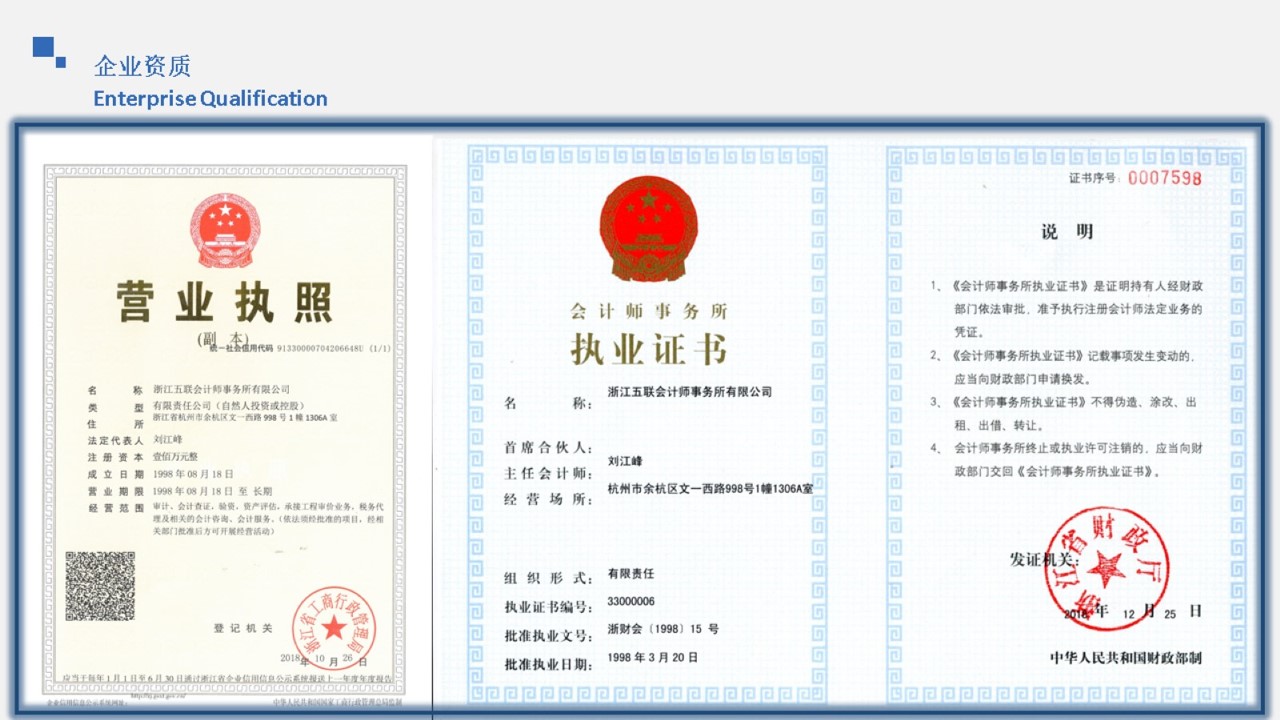Click the QR code on the business license
The height and width of the screenshot is (720, 1280).
[100, 586]
